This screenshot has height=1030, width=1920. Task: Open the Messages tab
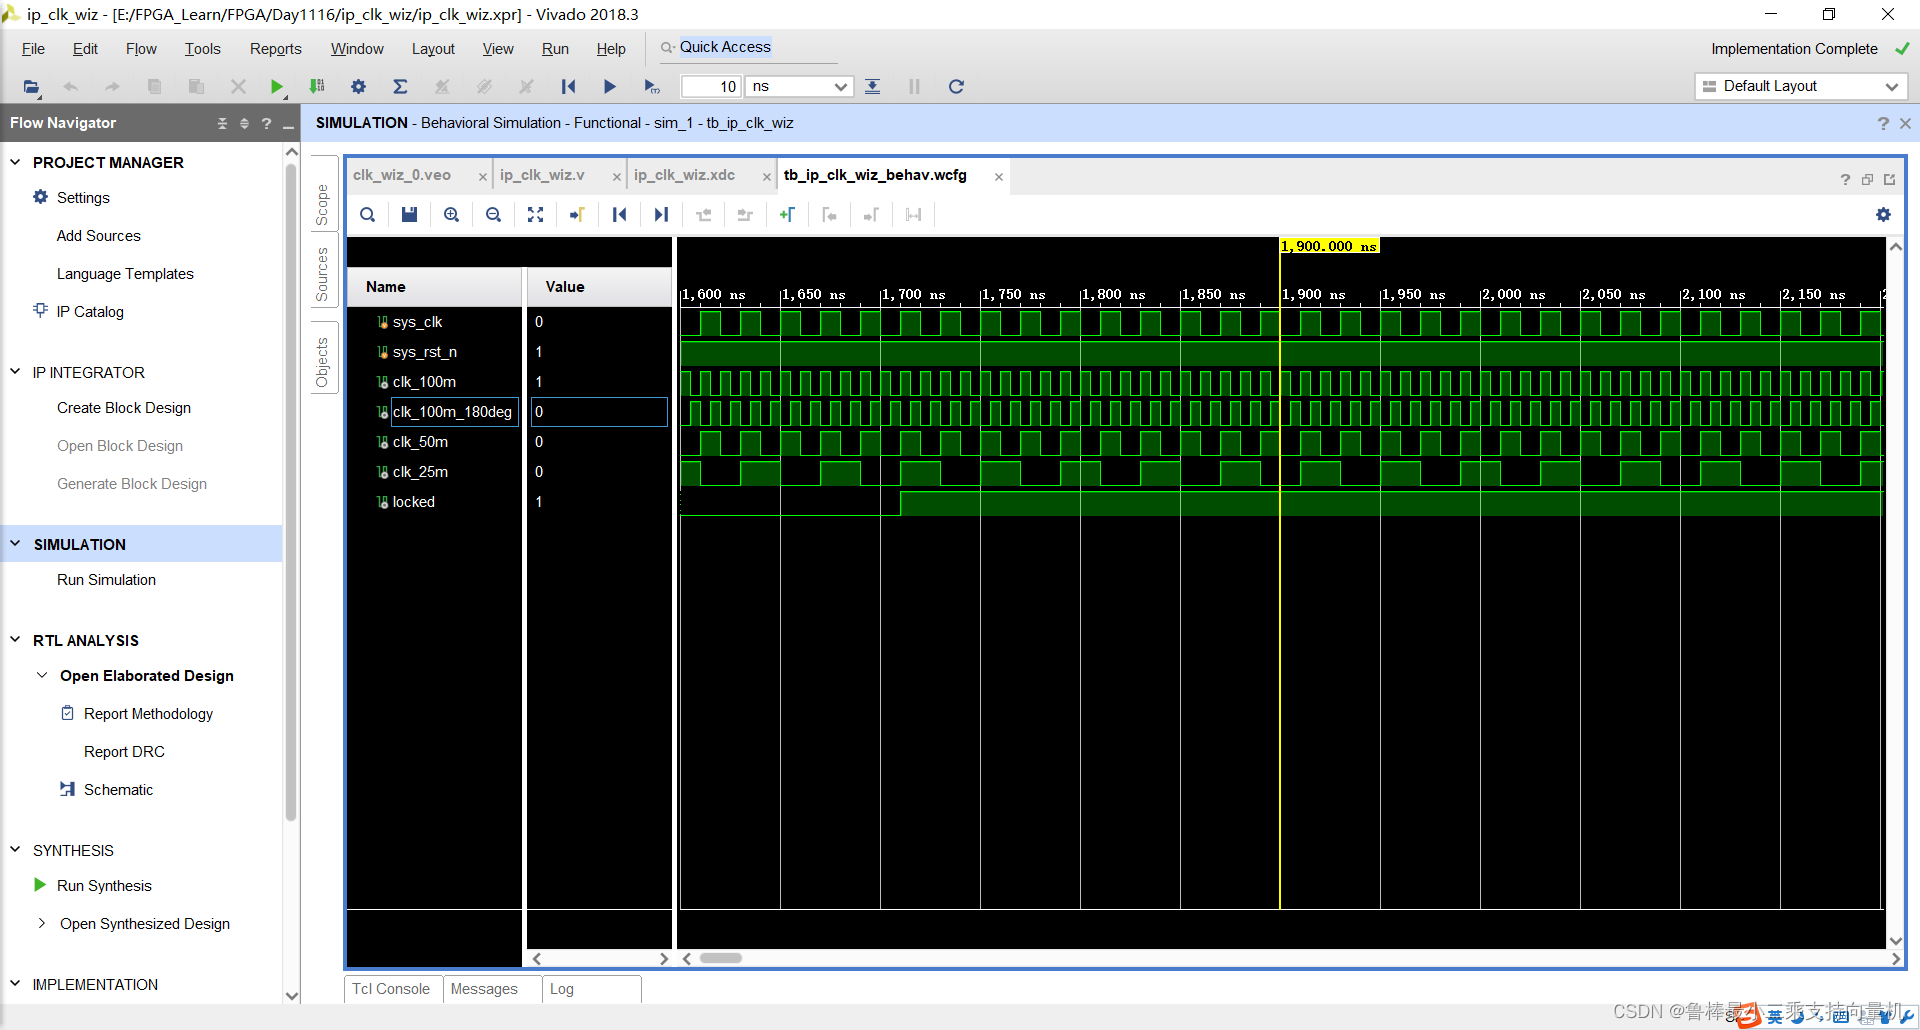tap(484, 989)
